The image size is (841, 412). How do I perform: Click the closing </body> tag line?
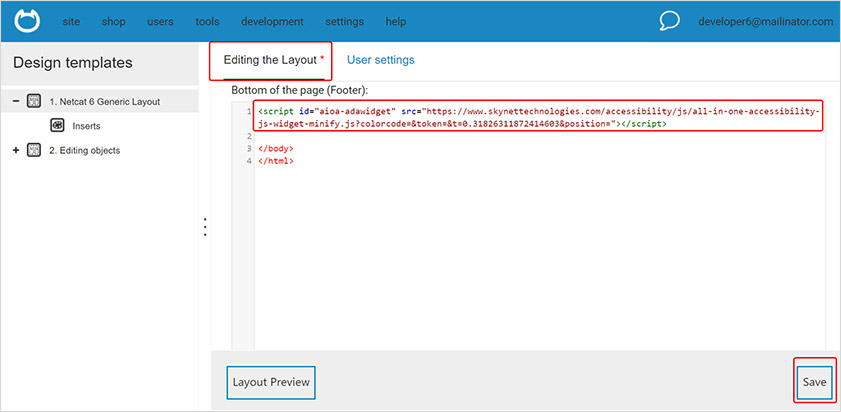(x=276, y=149)
